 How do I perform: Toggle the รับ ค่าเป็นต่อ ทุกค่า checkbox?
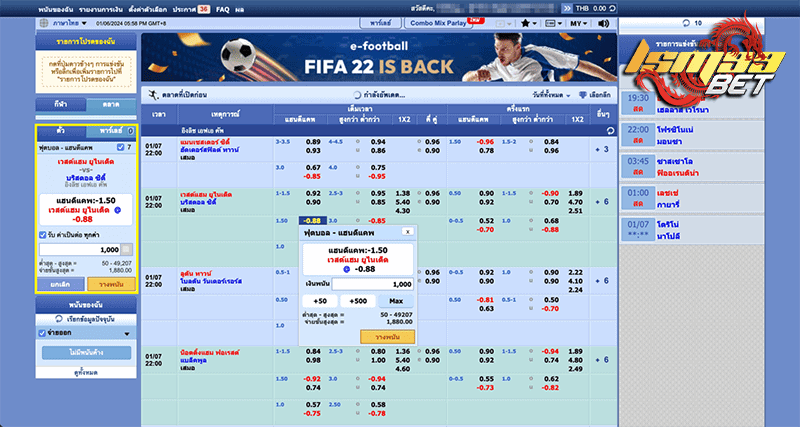pos(43,235)
